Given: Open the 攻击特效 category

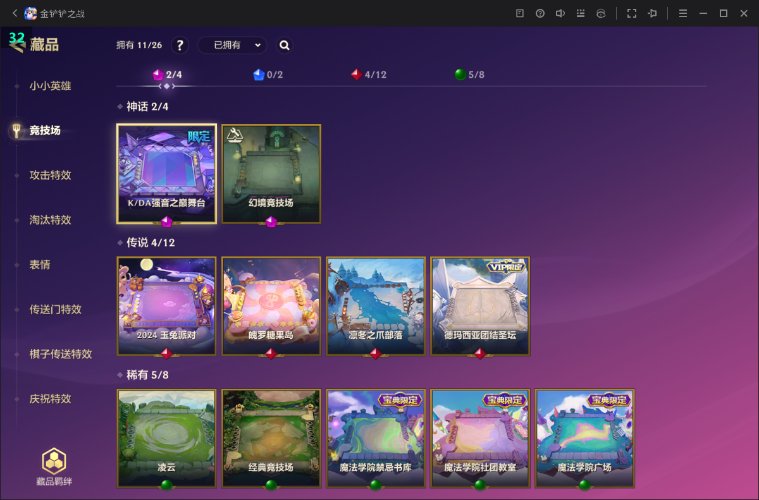Looking at the screenshot, I should (50, 175).
